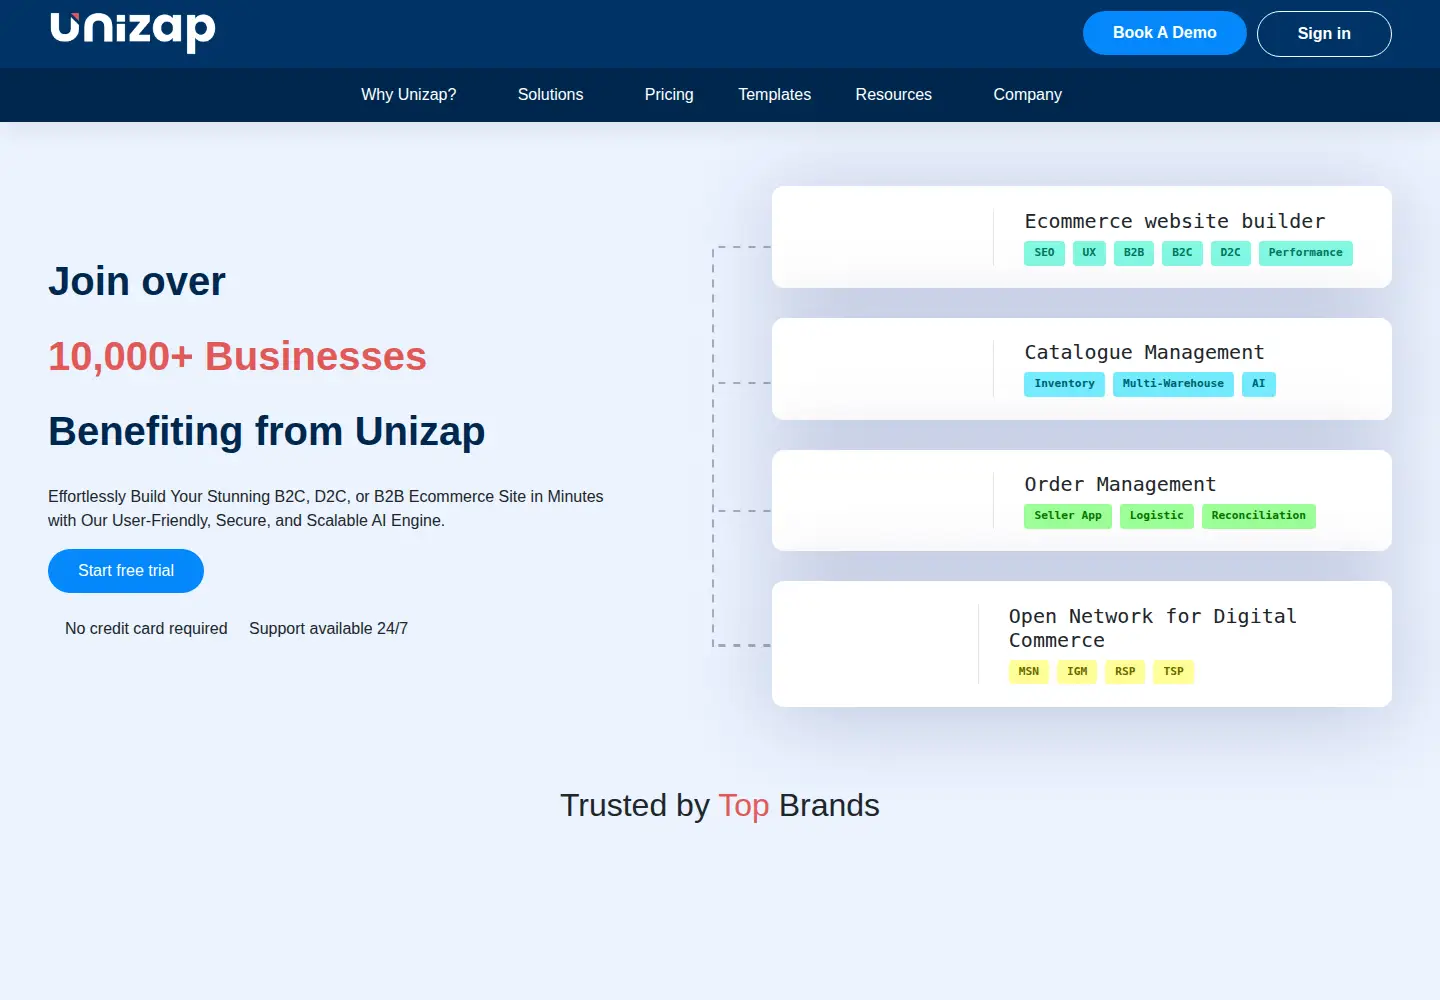
Task: Click the 'Trusted by Top Brands' heading
Action: click(720, 806)
